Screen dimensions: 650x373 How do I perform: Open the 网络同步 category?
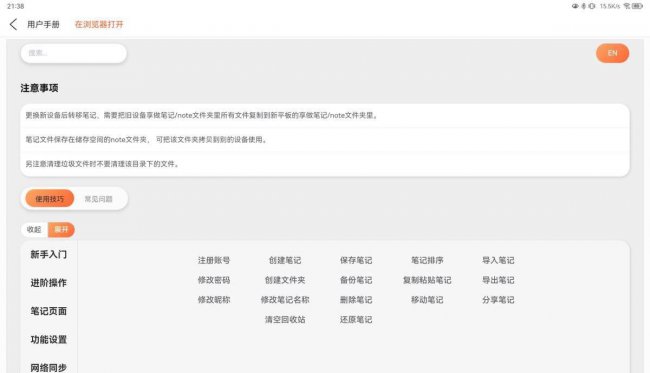click(49, 368)
